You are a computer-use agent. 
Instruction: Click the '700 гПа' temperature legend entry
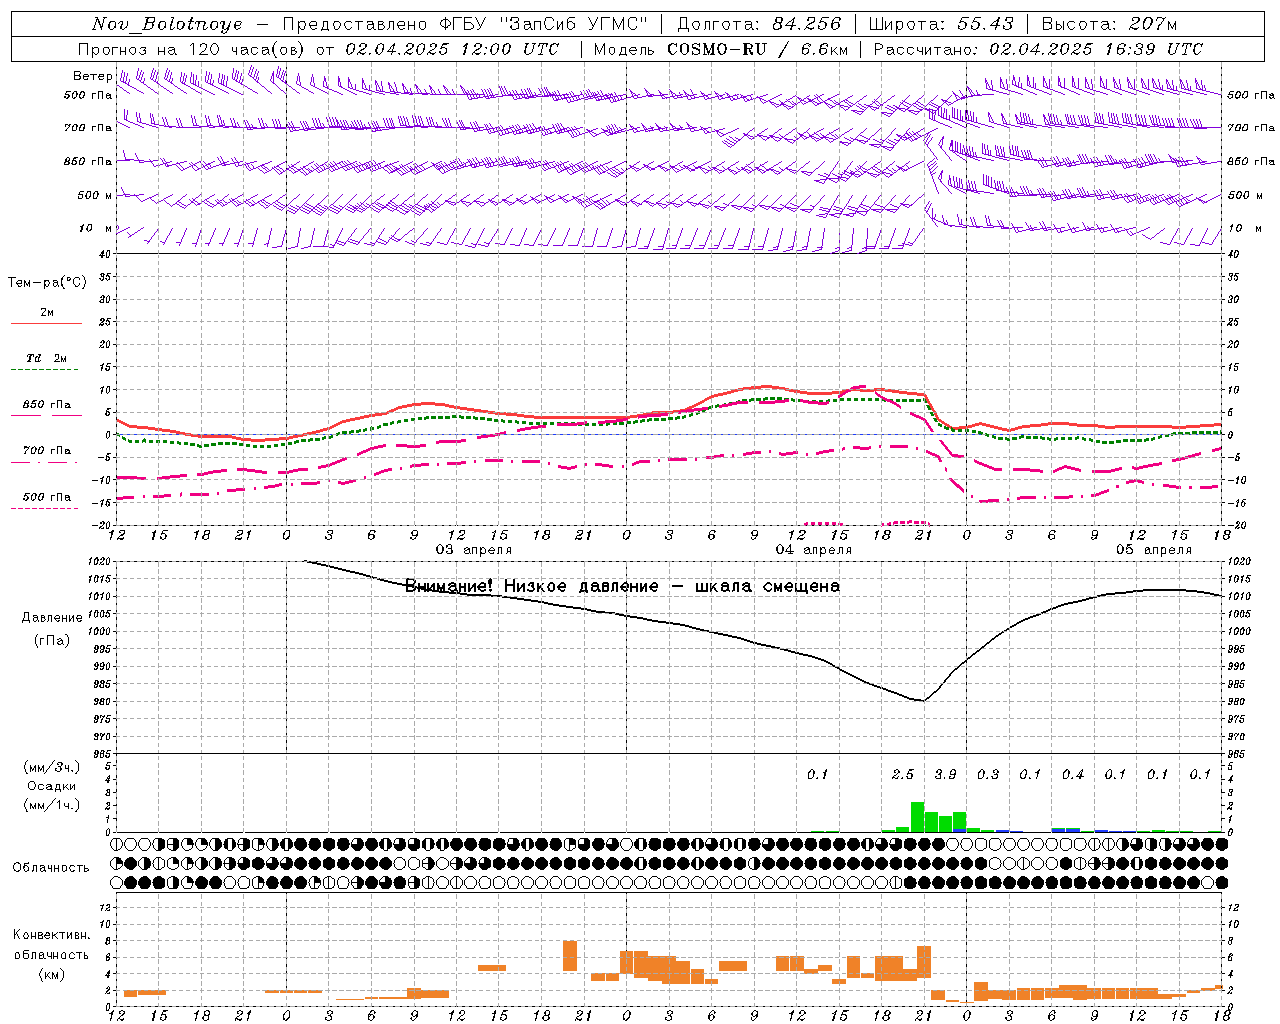point(46,451)
